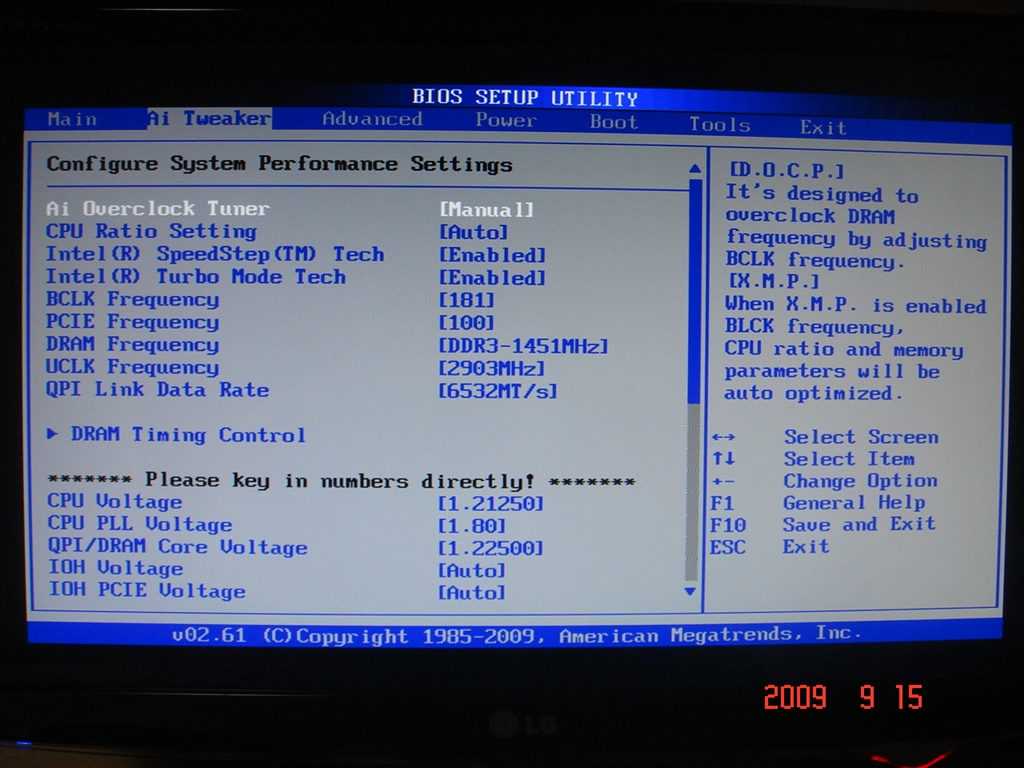Open UCLK Frequency [2903MHz] options
Screen dimensions: 1024x768
click(491, 368)
